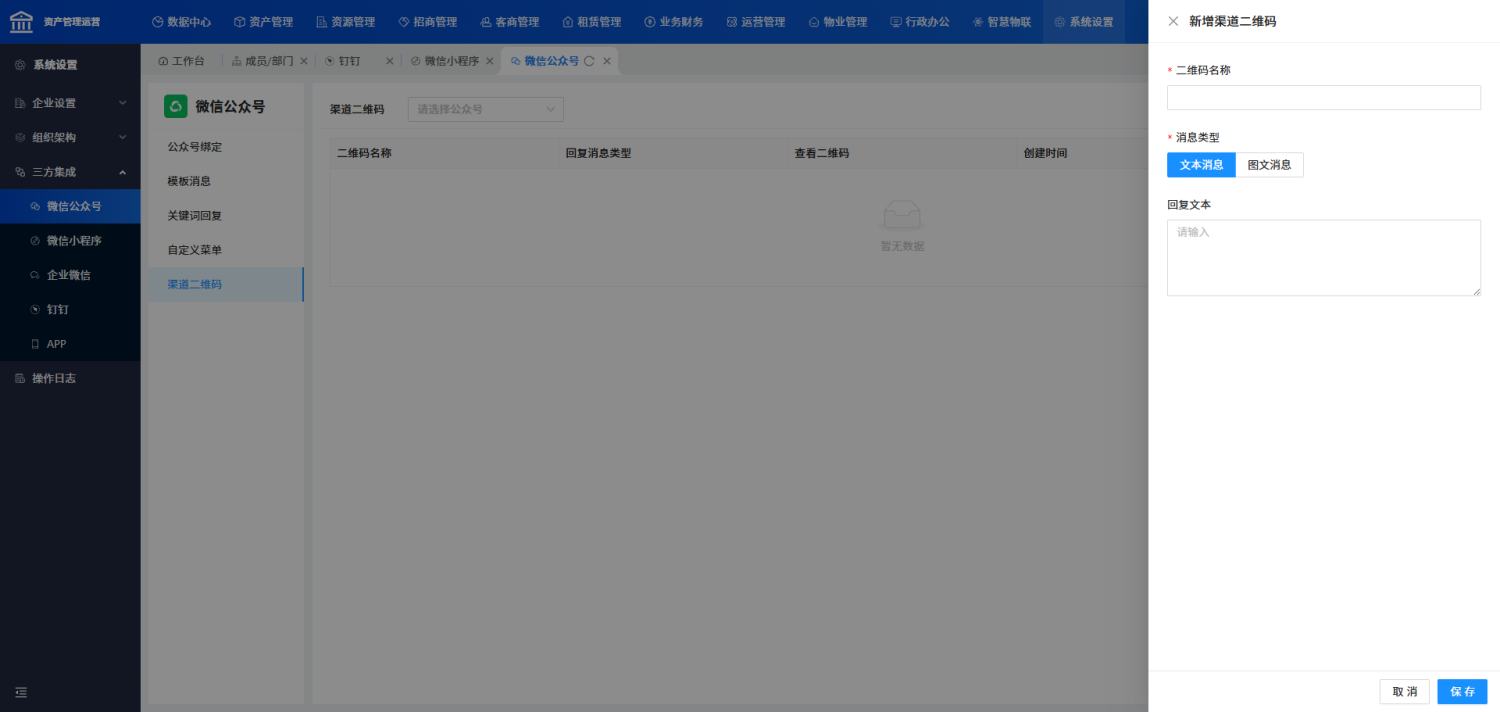Open 智慧物联 top menu

click(1001, 22)
